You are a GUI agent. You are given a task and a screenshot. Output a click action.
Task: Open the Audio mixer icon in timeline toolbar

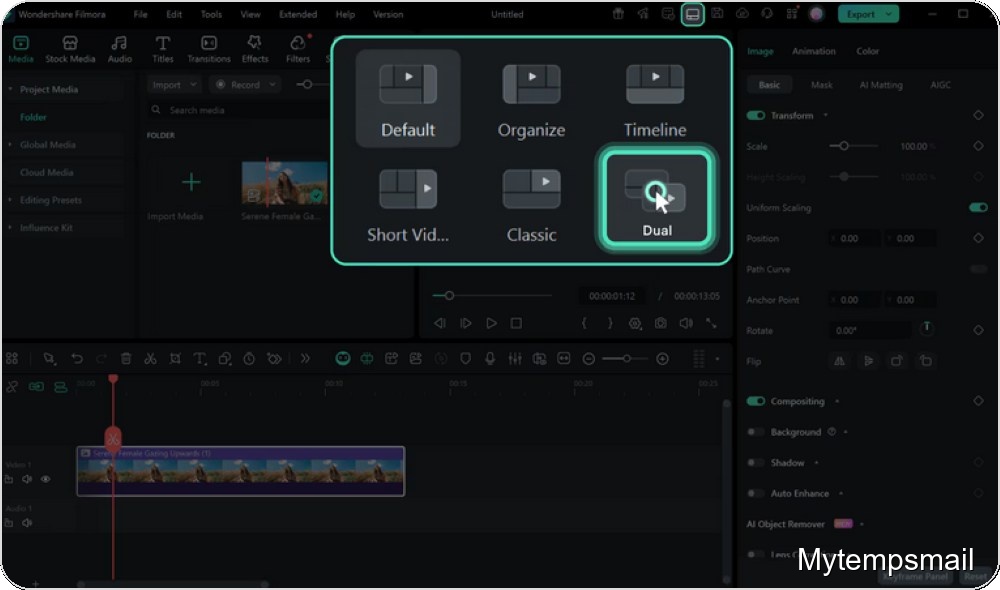pos(516,358)
